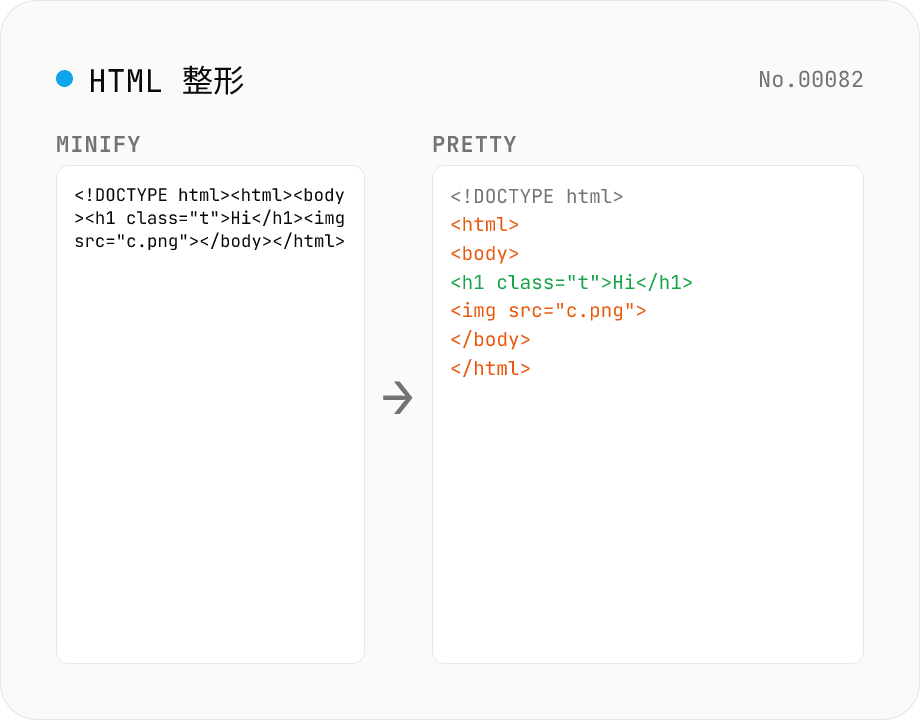Select the green <h1 class="t"> line
Image resolution: width=920 pixels, height=720 pixels.
point(571,282)
